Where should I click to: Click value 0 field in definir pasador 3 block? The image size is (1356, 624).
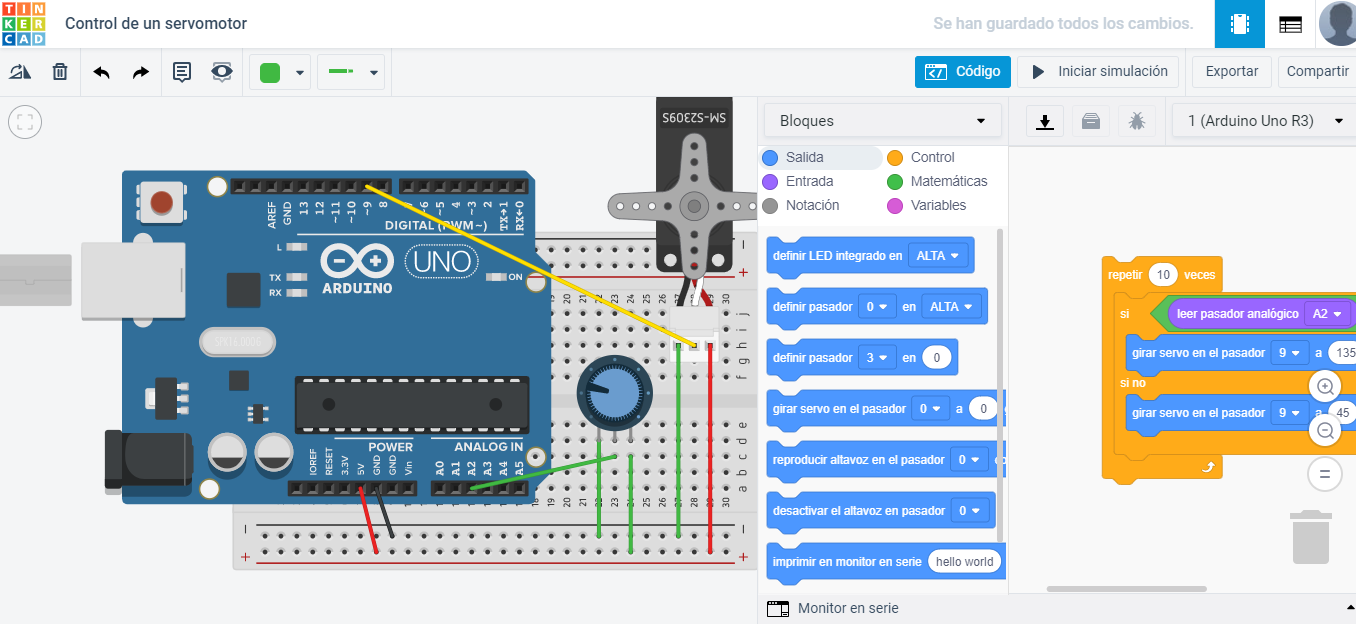pyautogui.click(x=937, y=358)
